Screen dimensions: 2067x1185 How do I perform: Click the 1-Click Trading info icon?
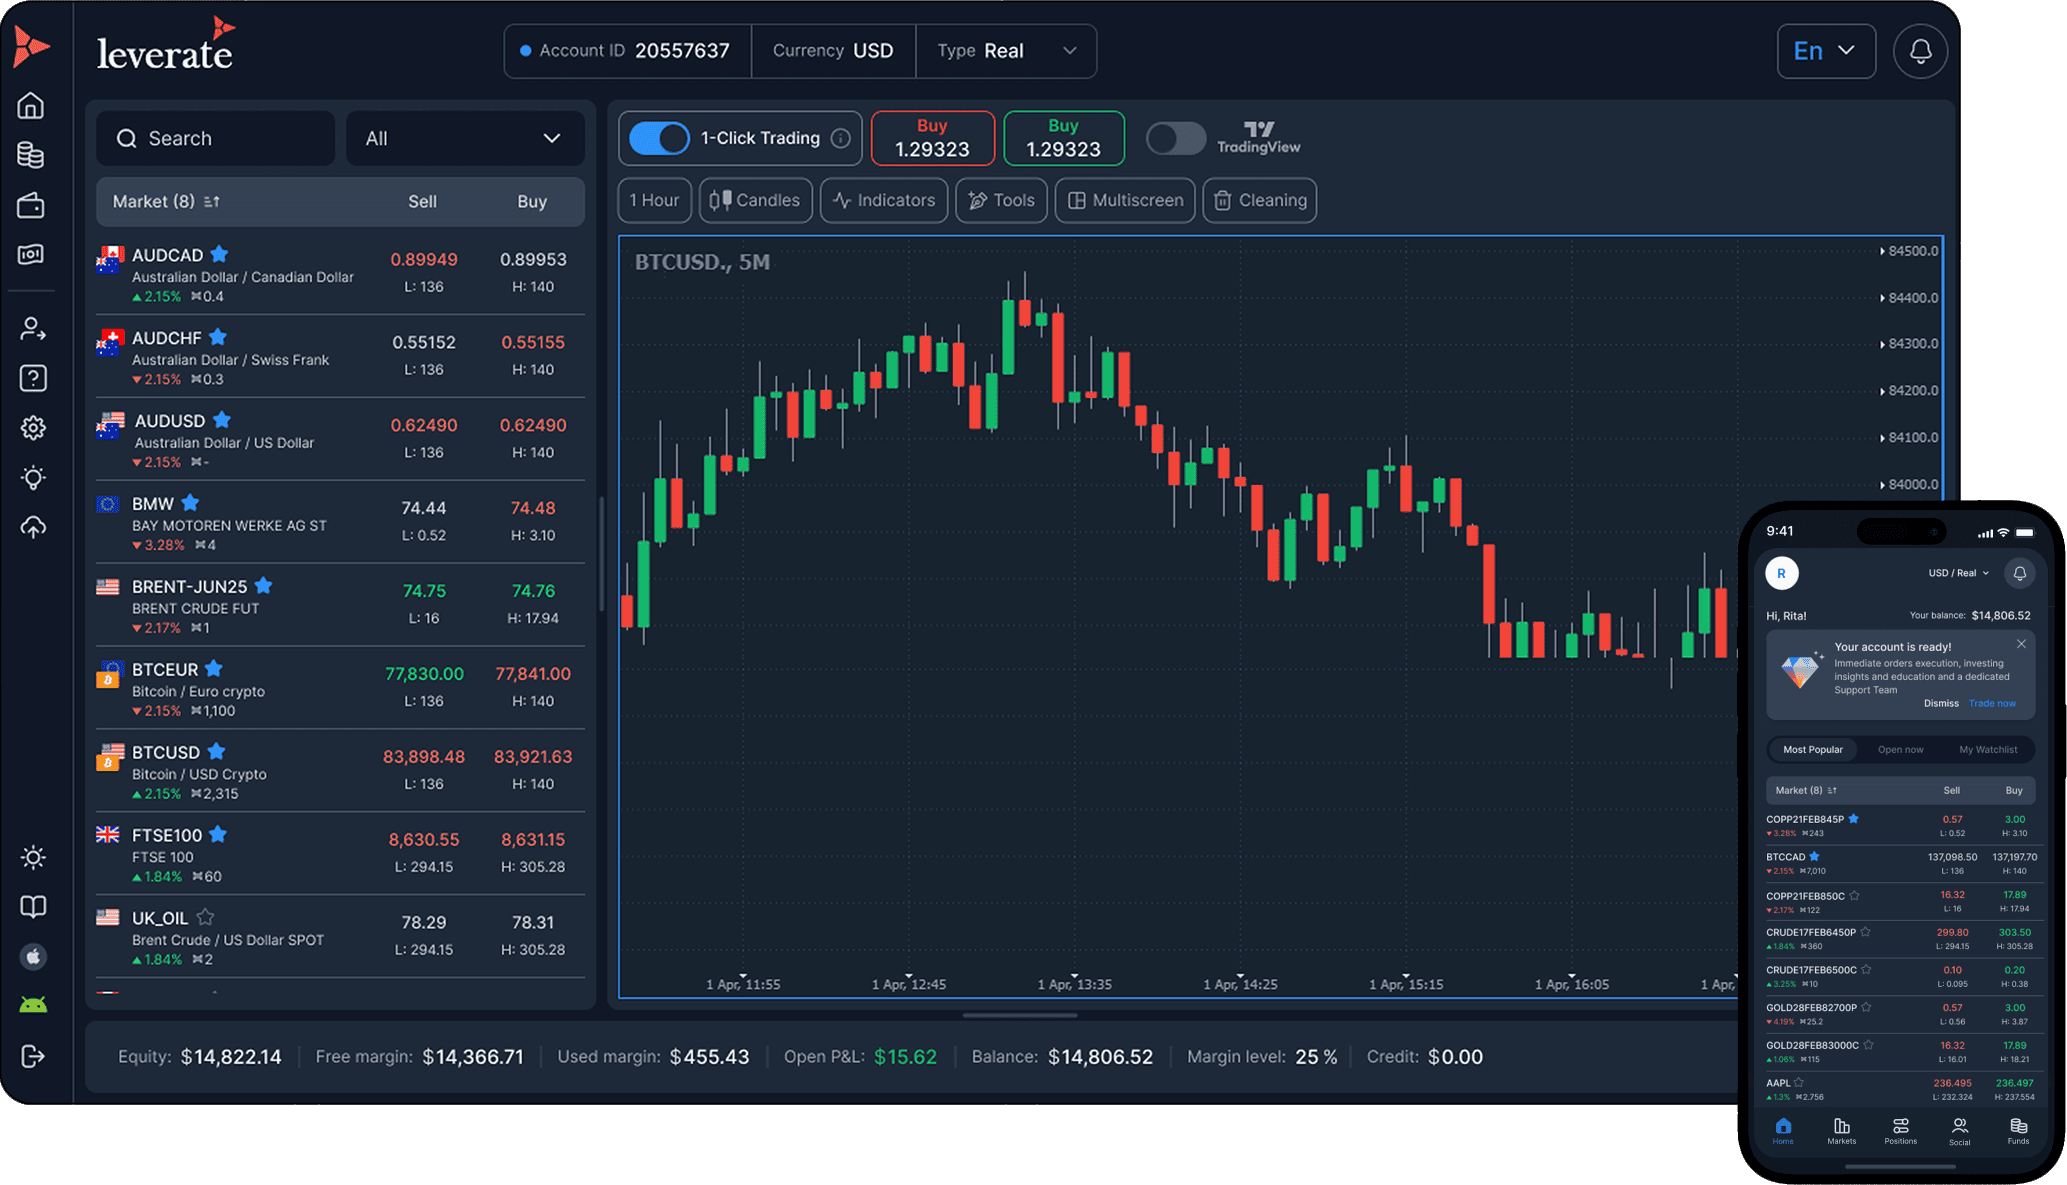point(841,138)
